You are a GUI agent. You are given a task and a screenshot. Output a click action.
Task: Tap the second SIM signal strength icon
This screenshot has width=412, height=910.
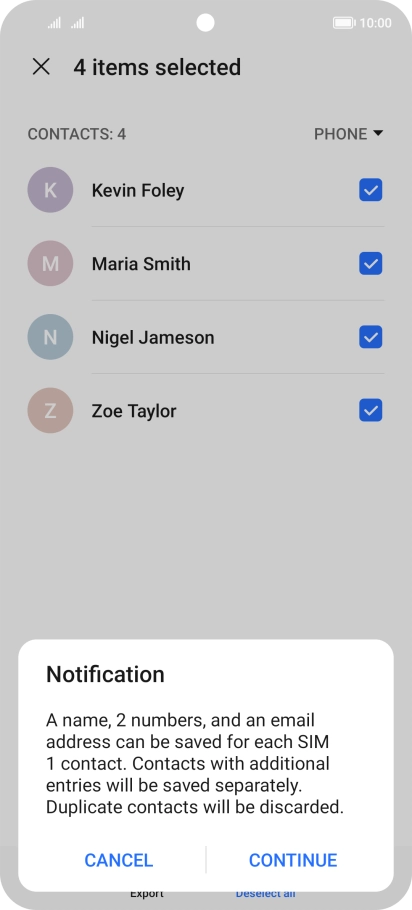[x=78, y=23]
